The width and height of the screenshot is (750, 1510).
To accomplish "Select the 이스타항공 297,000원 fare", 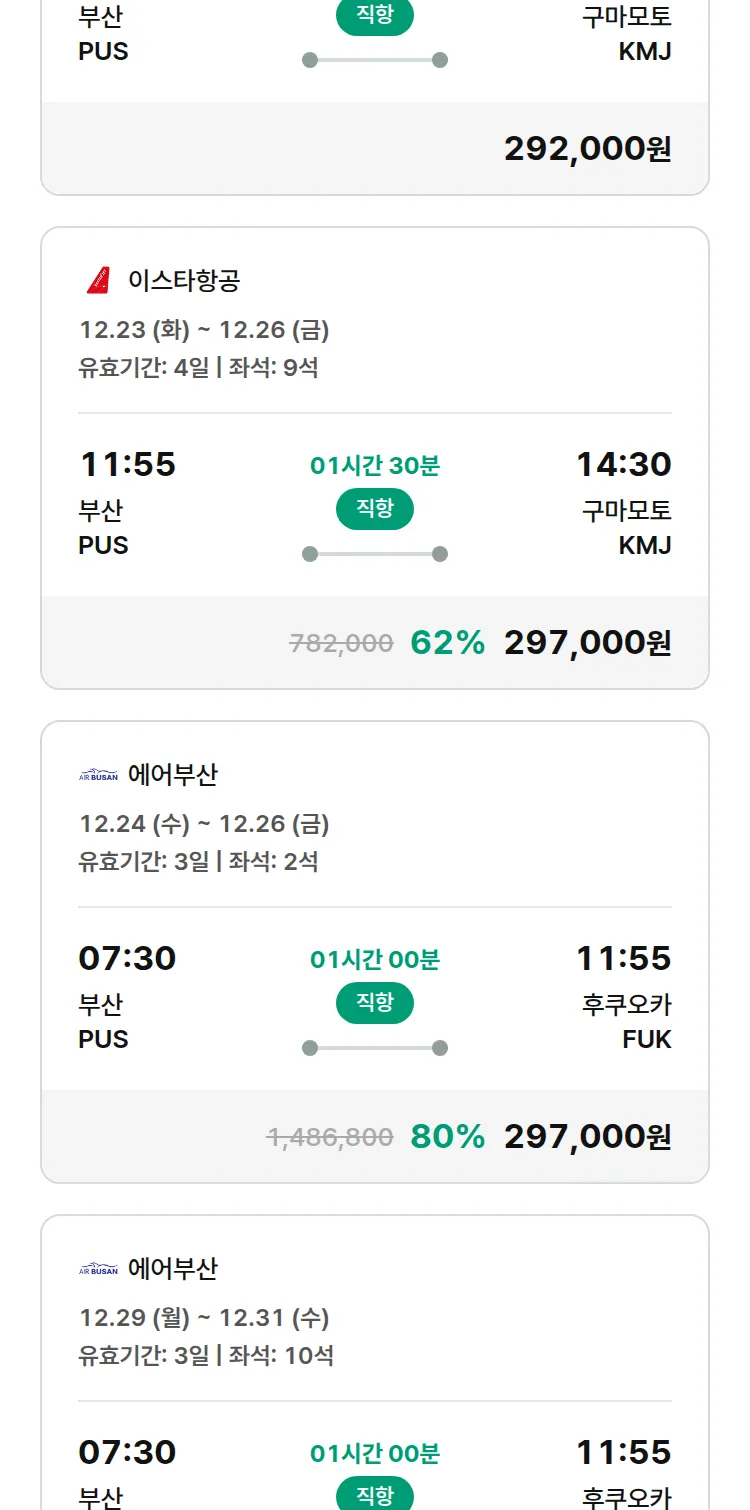I will 587,643.
